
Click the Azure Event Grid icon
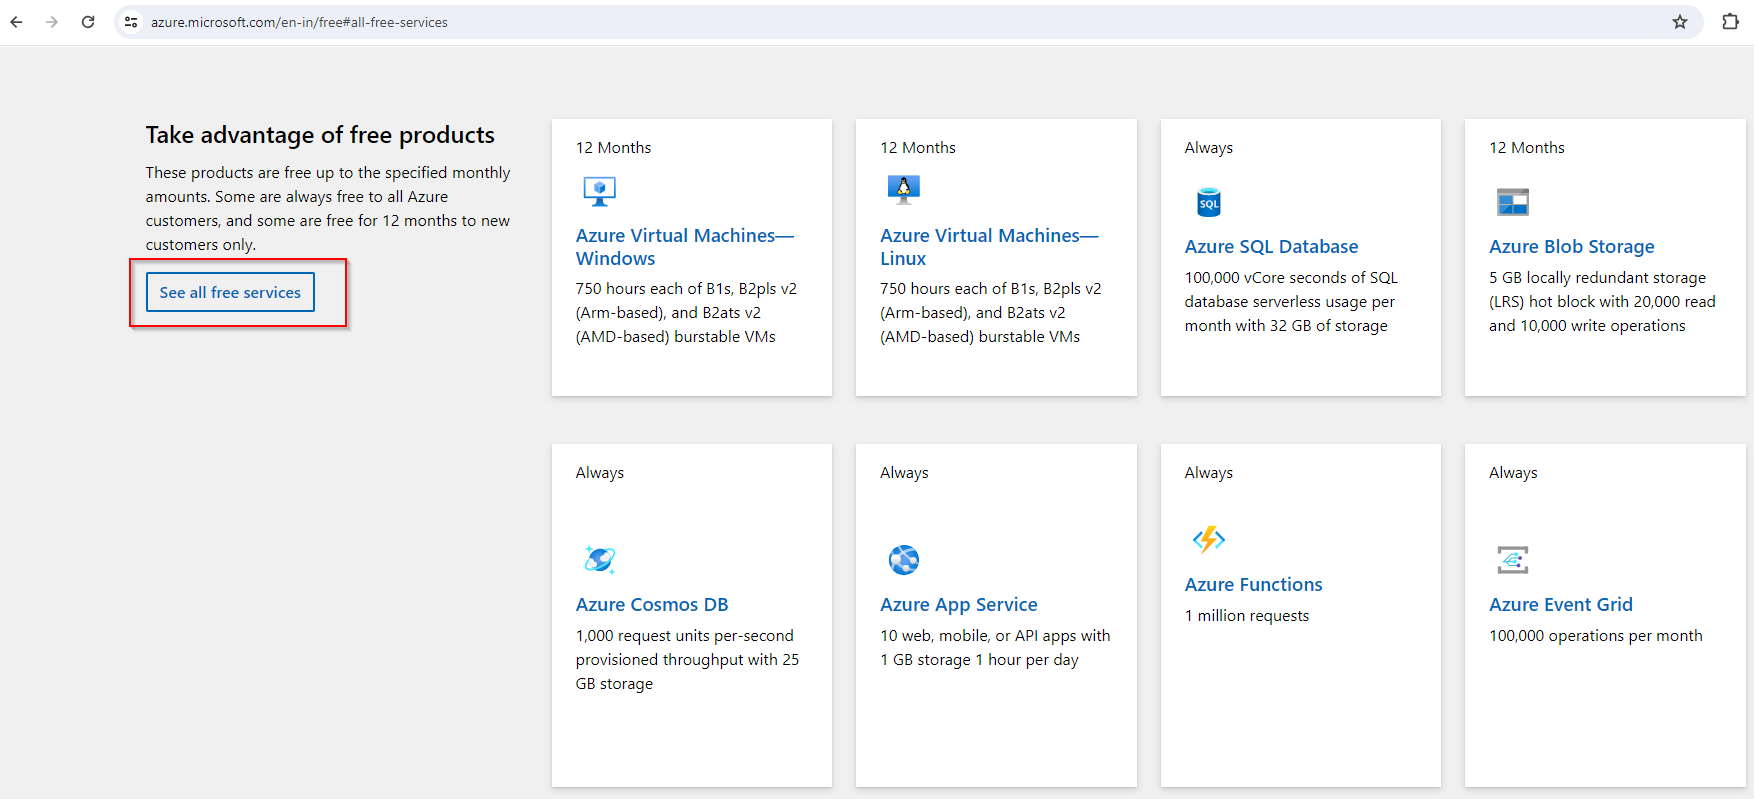(x=1513, y=559)
